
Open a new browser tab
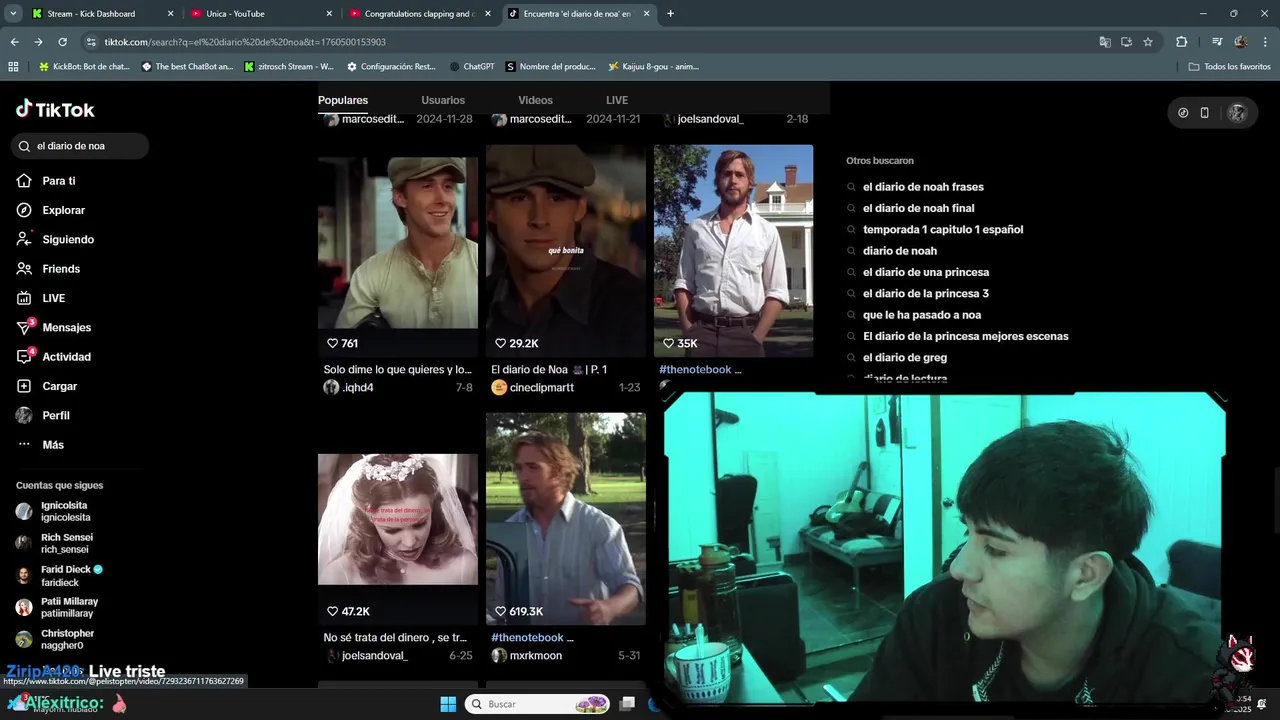coord(670,14)
